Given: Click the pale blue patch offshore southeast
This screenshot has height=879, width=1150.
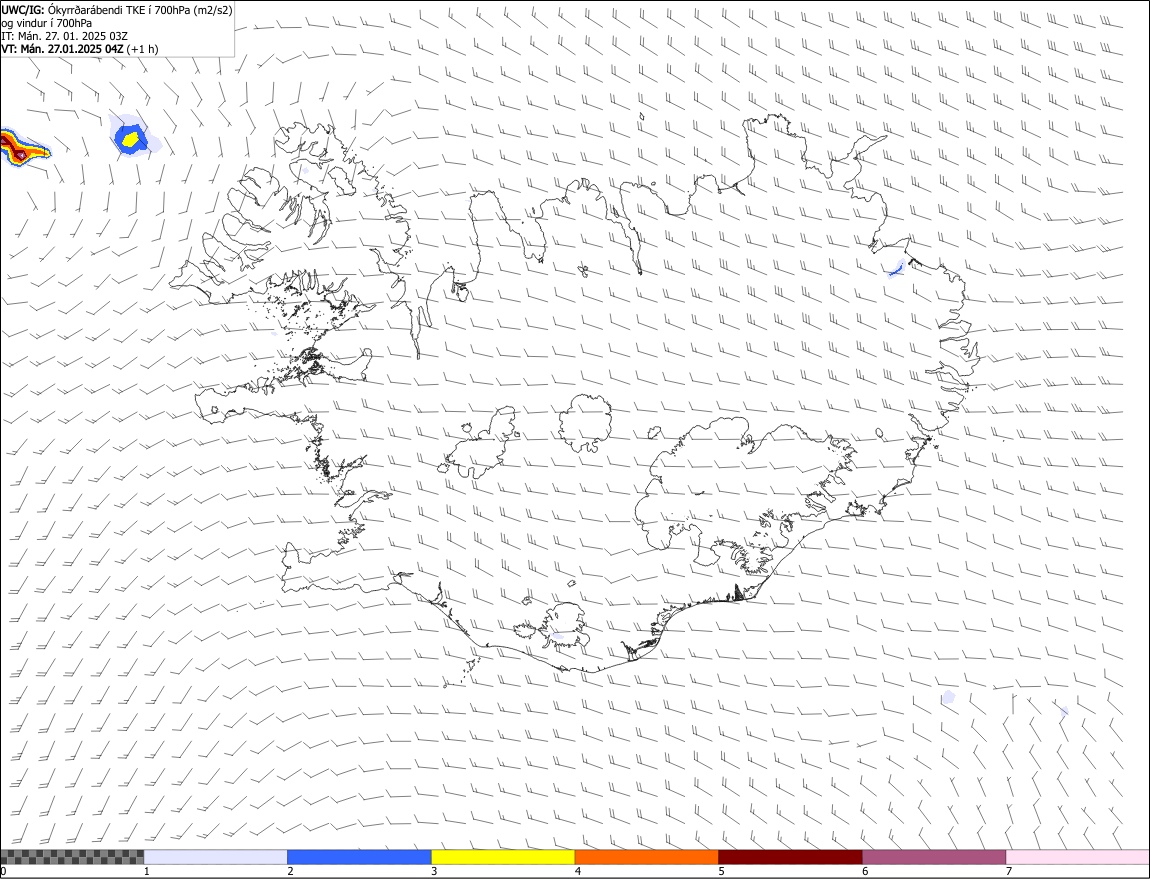Looking at the screenshot, I should (948, 697).
